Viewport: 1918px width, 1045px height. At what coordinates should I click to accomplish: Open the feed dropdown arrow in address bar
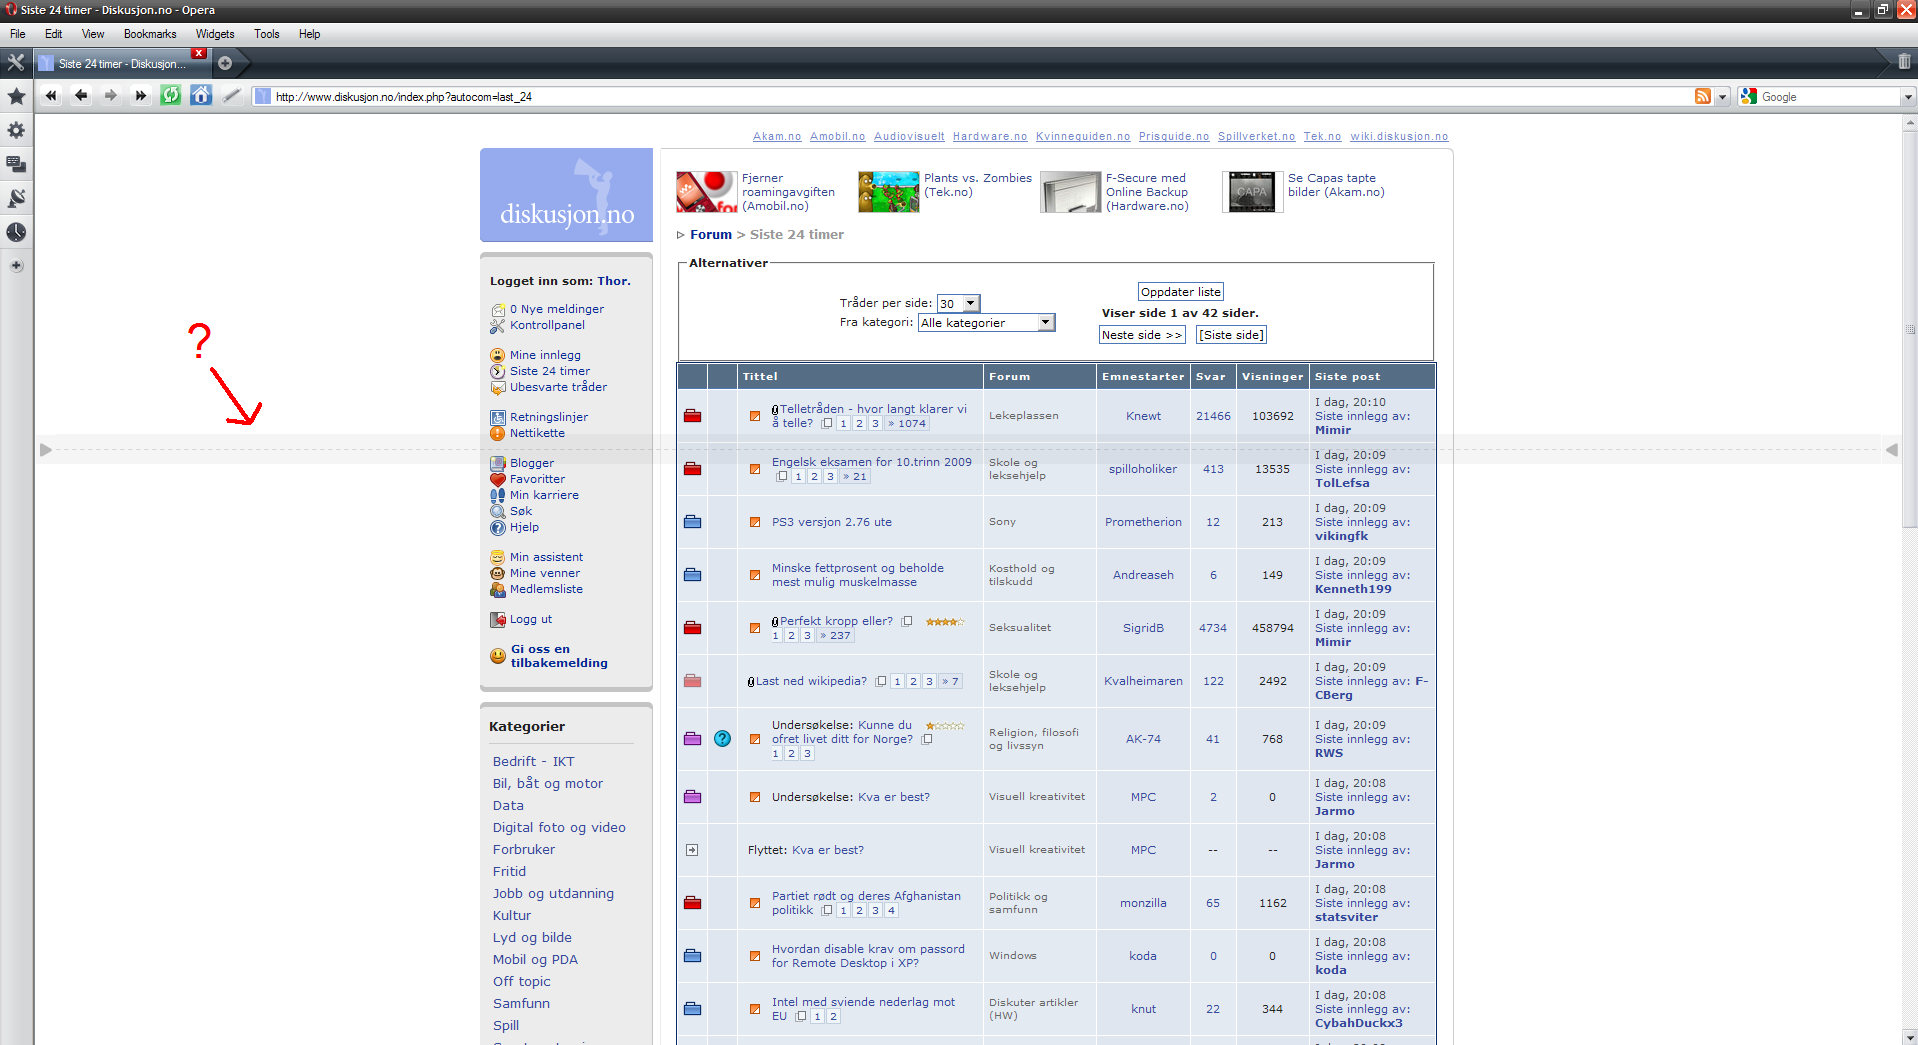[x=1722, y=97]
